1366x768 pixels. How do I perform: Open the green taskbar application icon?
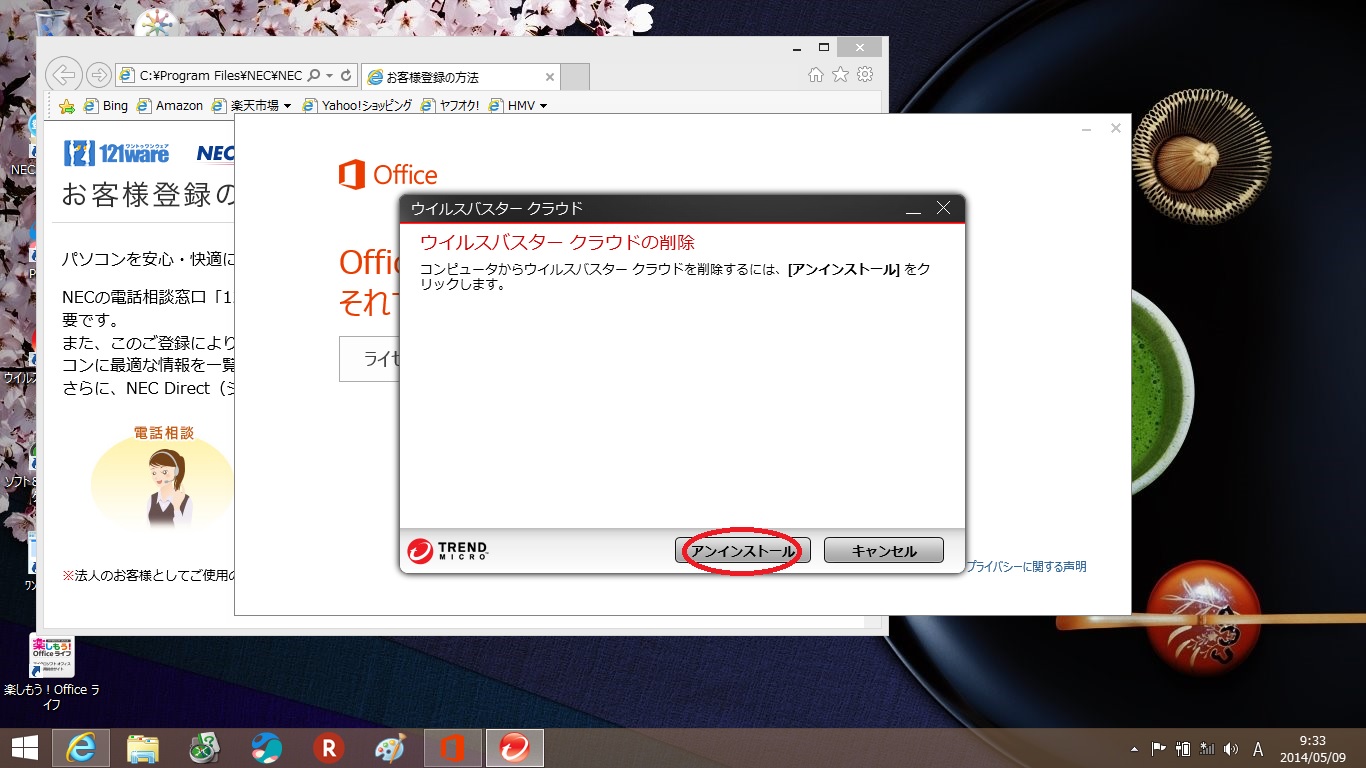(x=205, y=747)
